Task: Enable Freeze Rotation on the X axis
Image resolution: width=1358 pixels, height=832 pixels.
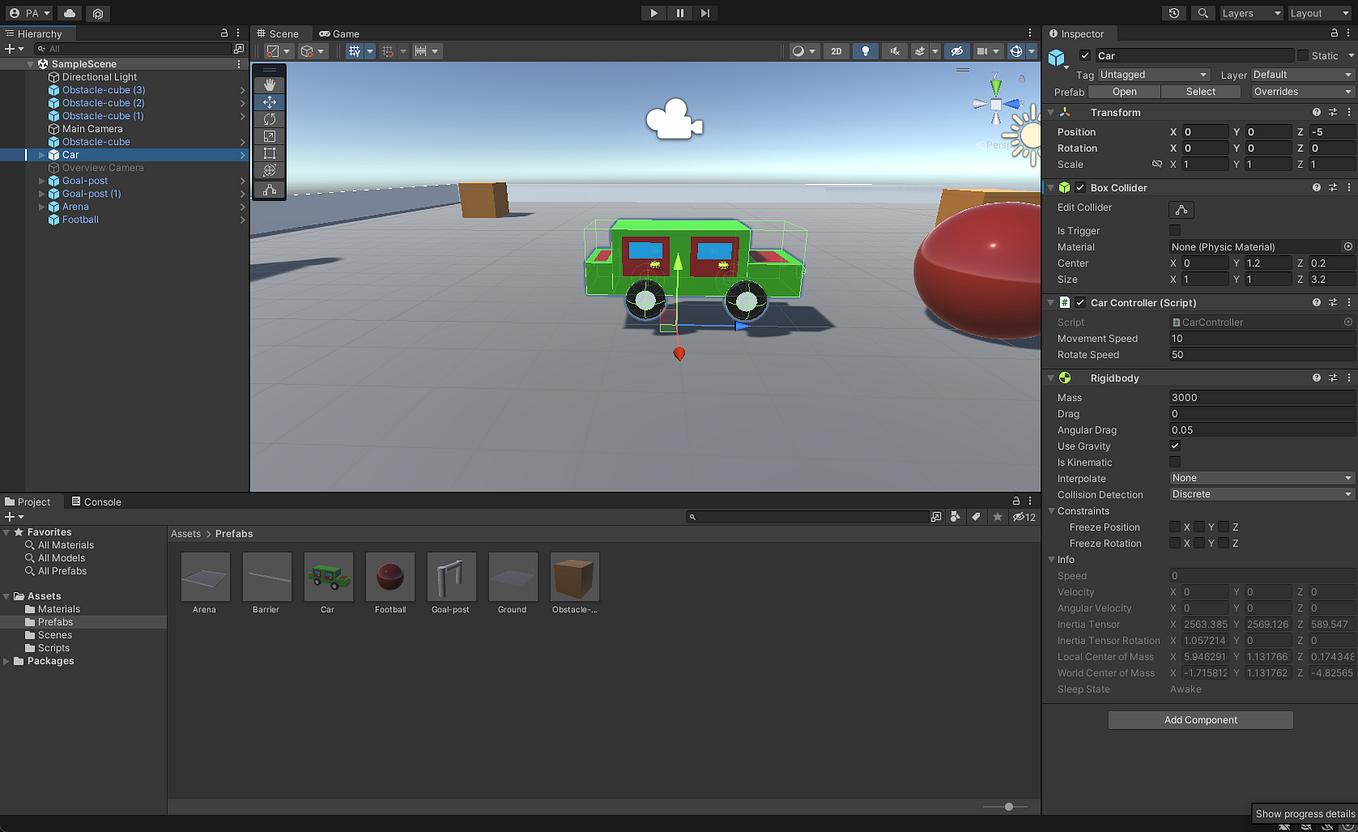Action: (1176, 543)
